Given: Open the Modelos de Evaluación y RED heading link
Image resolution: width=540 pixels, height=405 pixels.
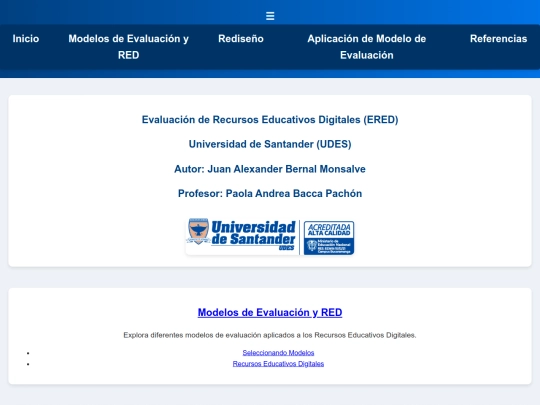Looking at the screenshot, I should (270, 312).
